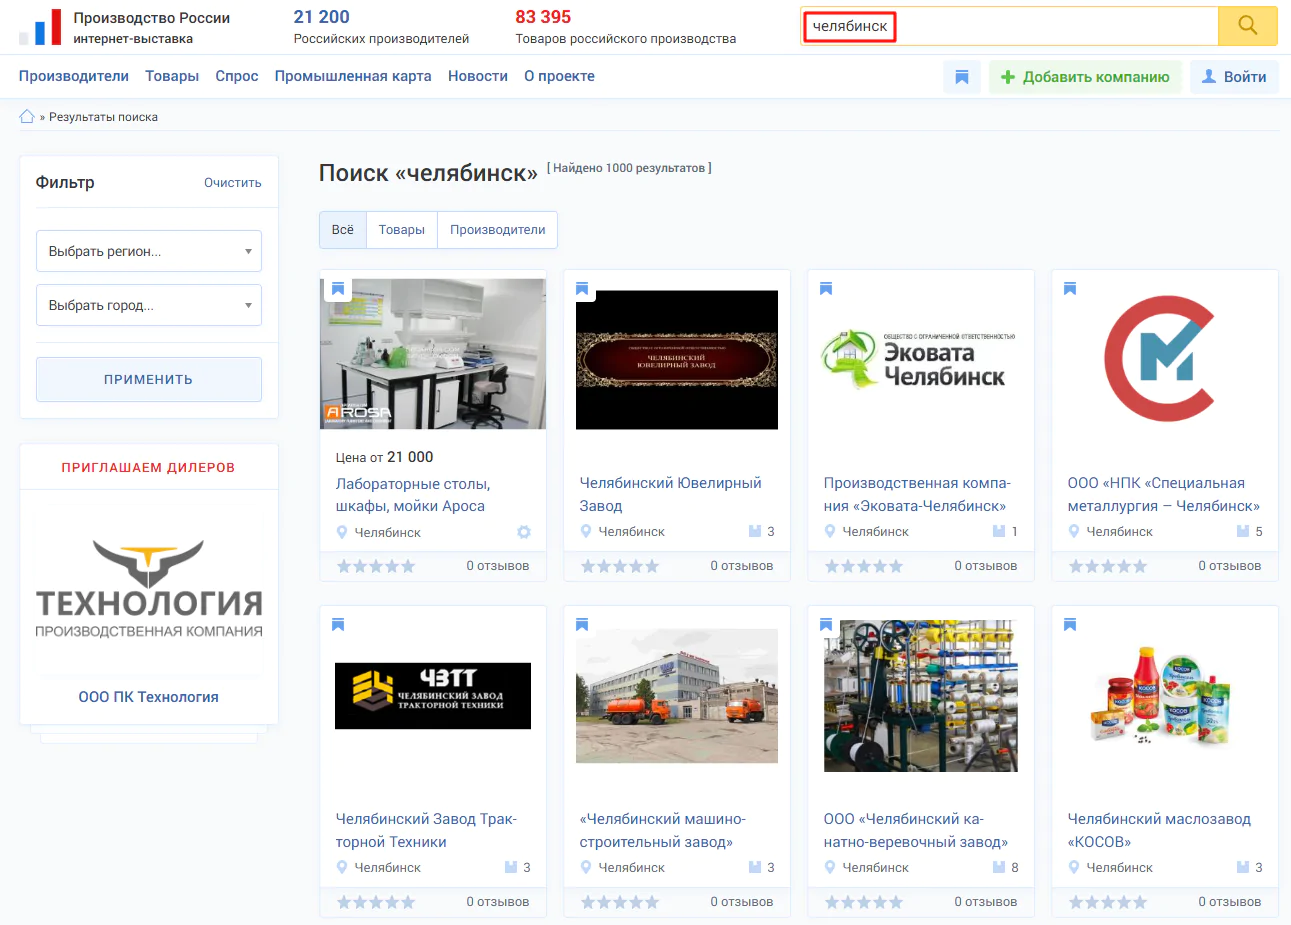
Task: Bookmark Челябинский Завод Тракторной Техники card
Action: pyautogui.click(x=338, y=625)
